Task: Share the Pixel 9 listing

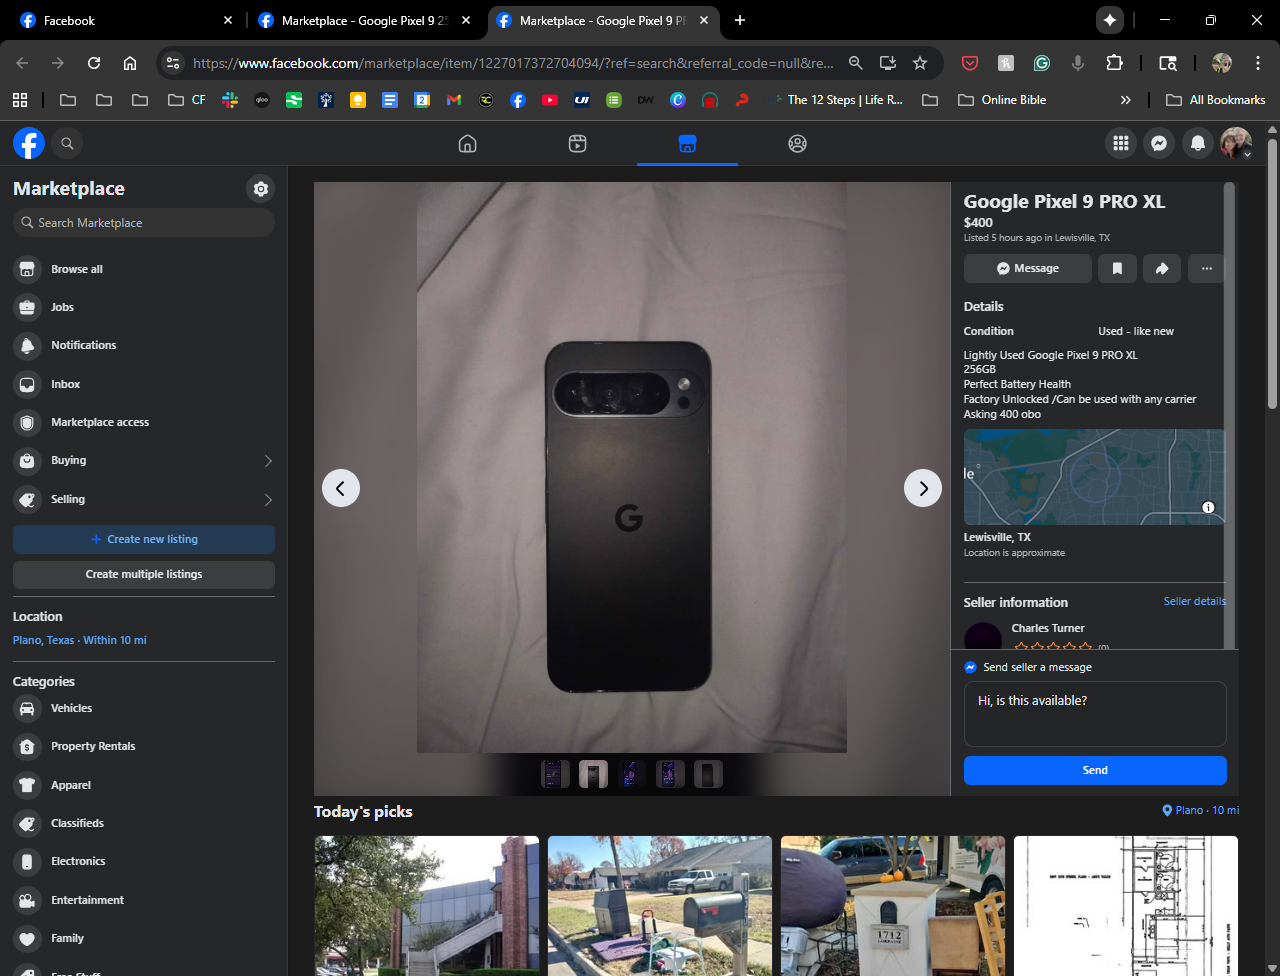Action: (x=1161, y=268)
